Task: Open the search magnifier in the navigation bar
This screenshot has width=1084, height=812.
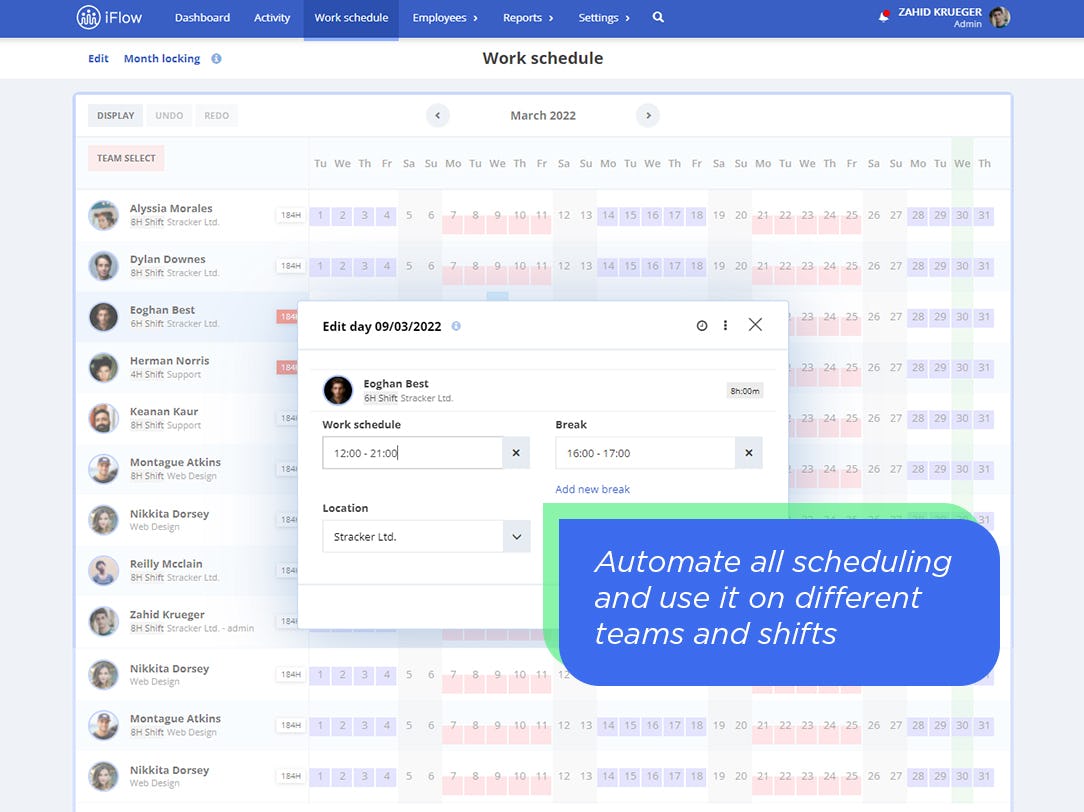Action: point(657,17)
